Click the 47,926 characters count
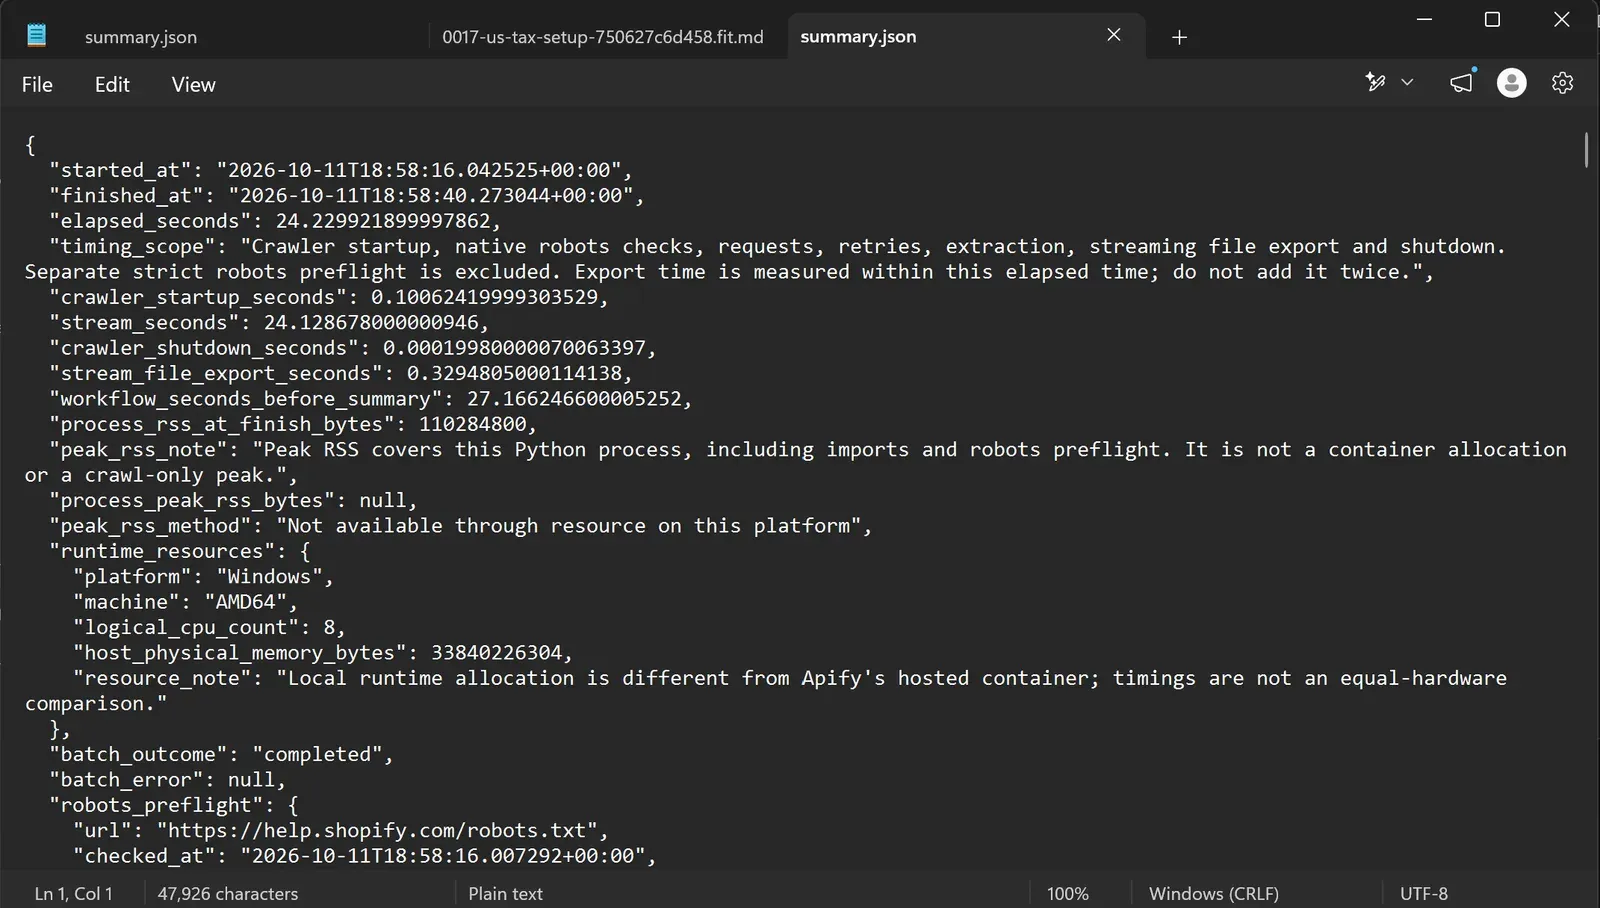This screenshot has height=908, width=1600. (228, 894)
